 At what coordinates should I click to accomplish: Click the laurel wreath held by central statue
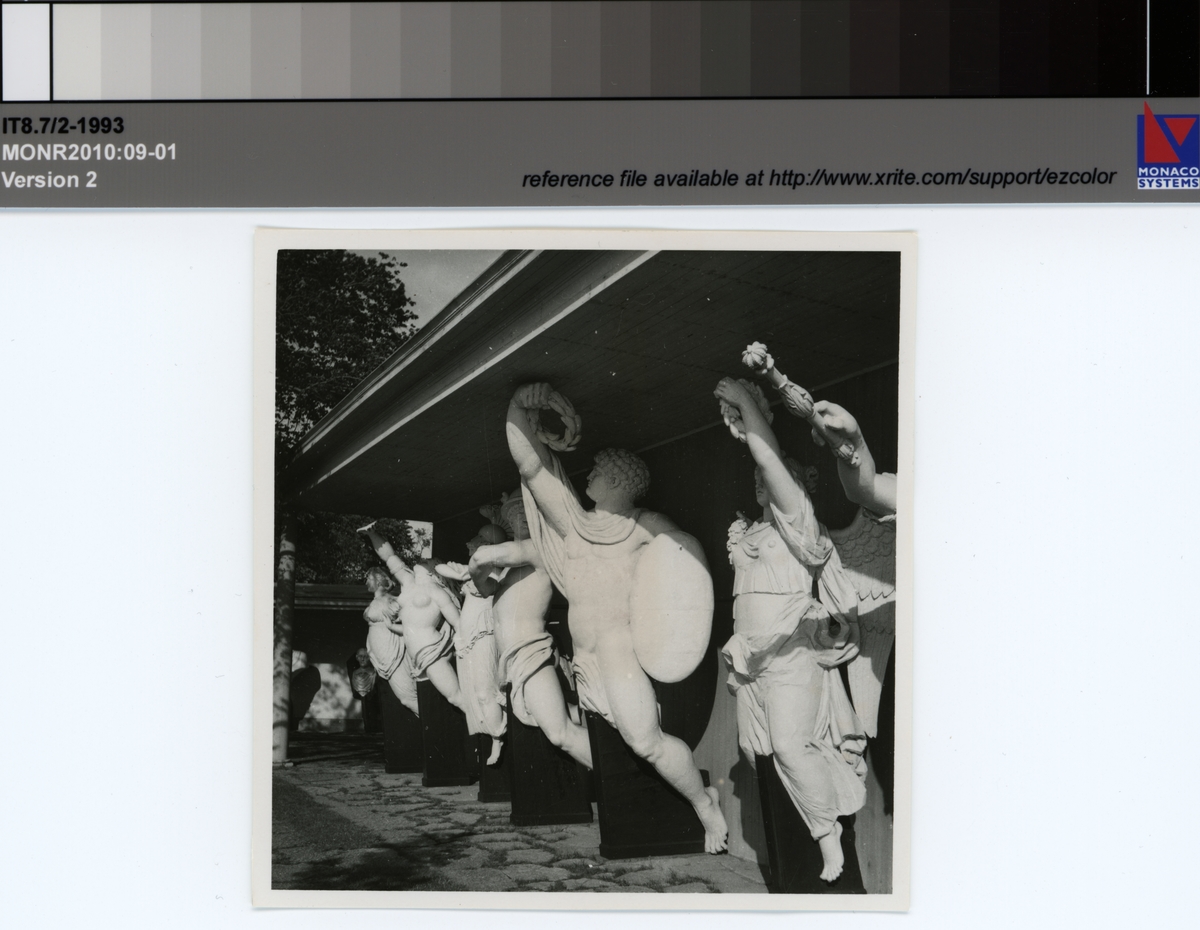point(548,413)
